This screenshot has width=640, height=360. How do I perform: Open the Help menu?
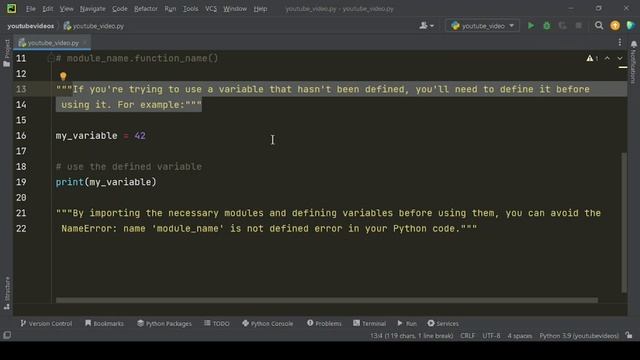(260, 9)
